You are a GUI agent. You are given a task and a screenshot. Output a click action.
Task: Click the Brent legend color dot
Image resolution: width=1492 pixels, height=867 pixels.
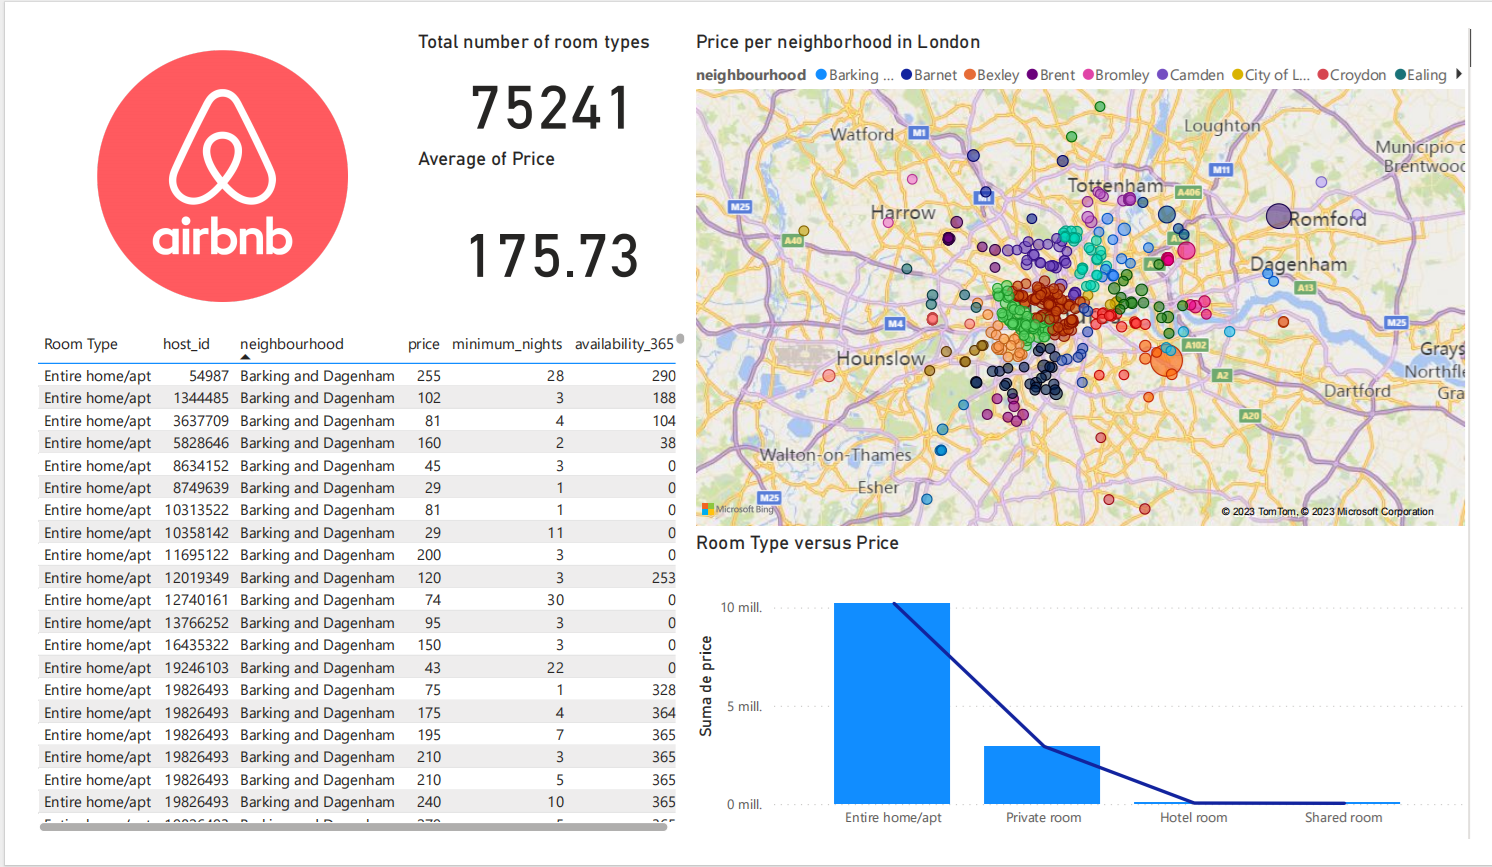coord(1033,75)
